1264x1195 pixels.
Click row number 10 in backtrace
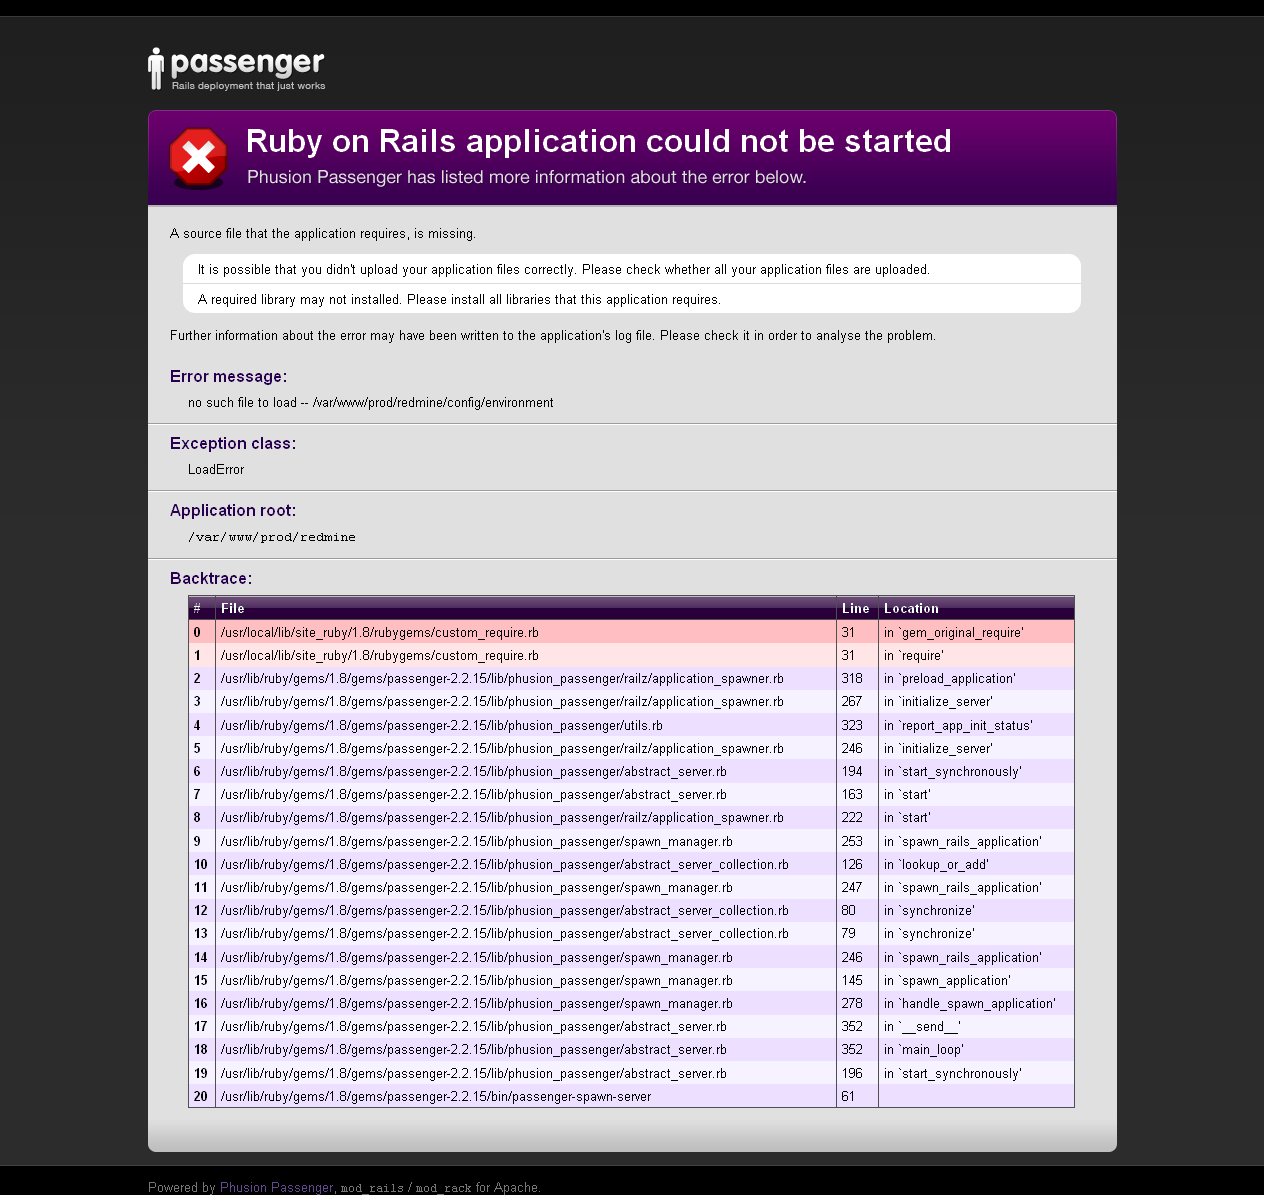[x=201, y=864]
